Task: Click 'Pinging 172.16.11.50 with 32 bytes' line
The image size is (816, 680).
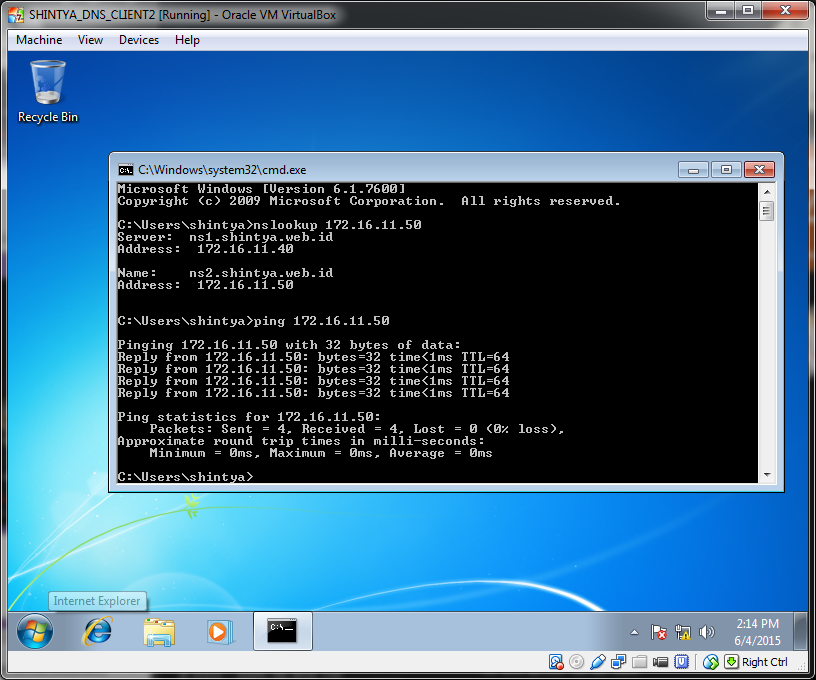Action: pyautogui.click(x=289, y=345)
